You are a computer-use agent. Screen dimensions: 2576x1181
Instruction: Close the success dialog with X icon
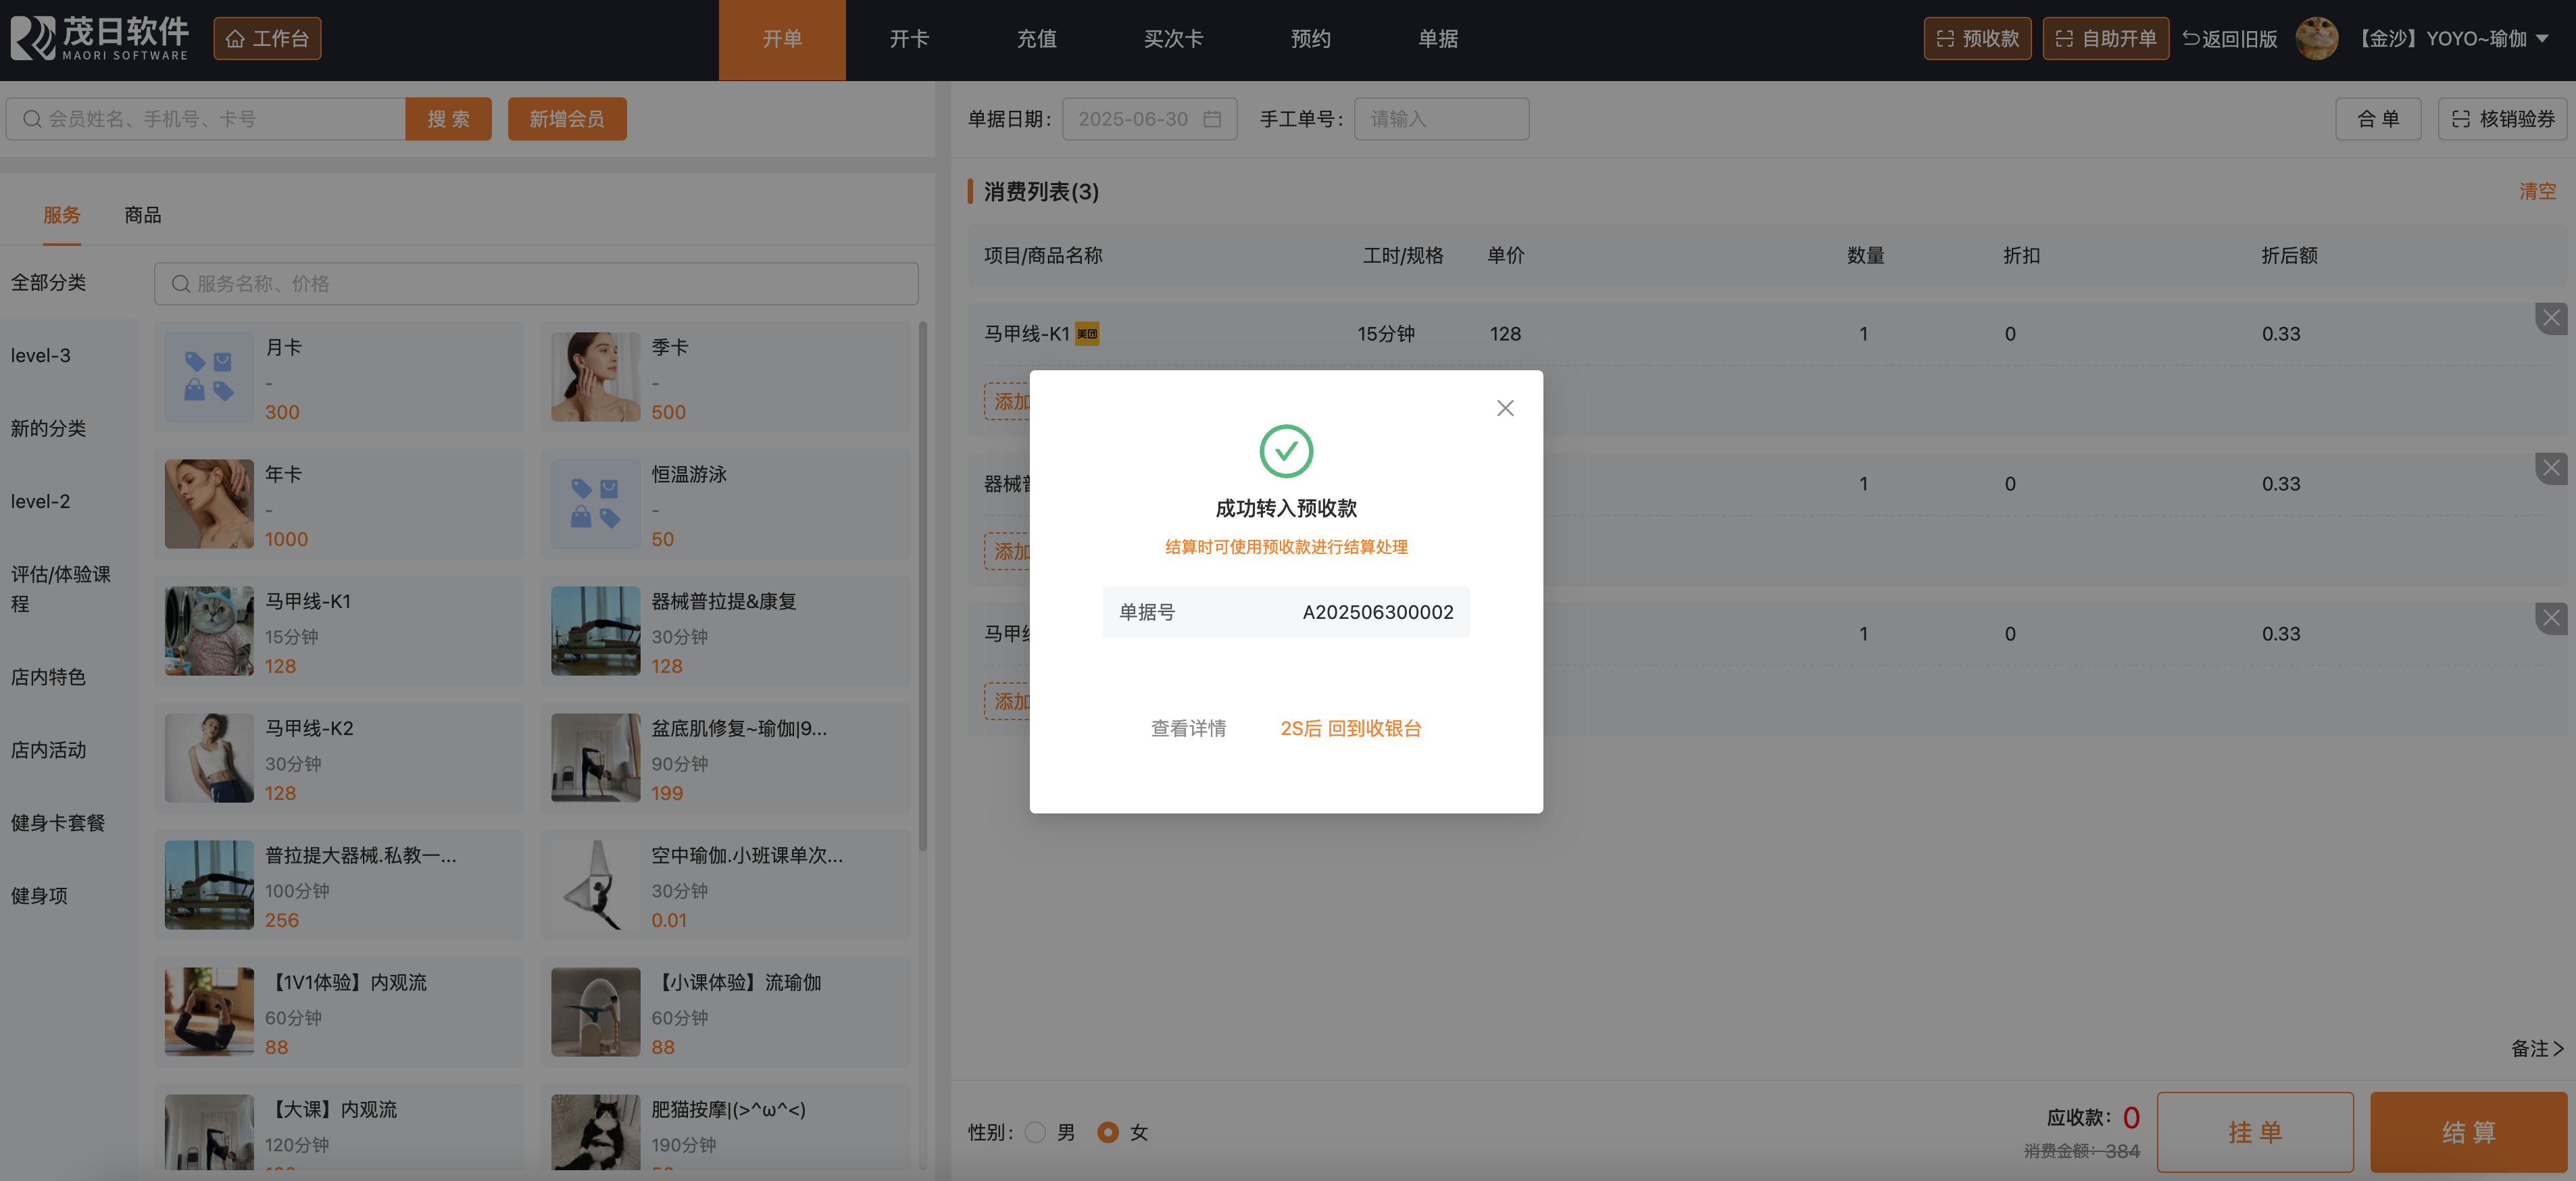coord(1505,408)
